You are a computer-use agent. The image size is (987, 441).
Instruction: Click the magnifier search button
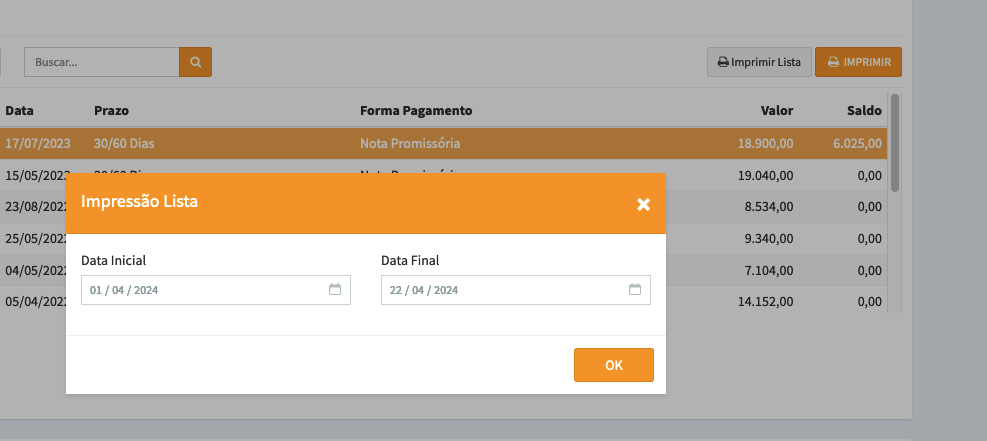(x=195, y=62)
